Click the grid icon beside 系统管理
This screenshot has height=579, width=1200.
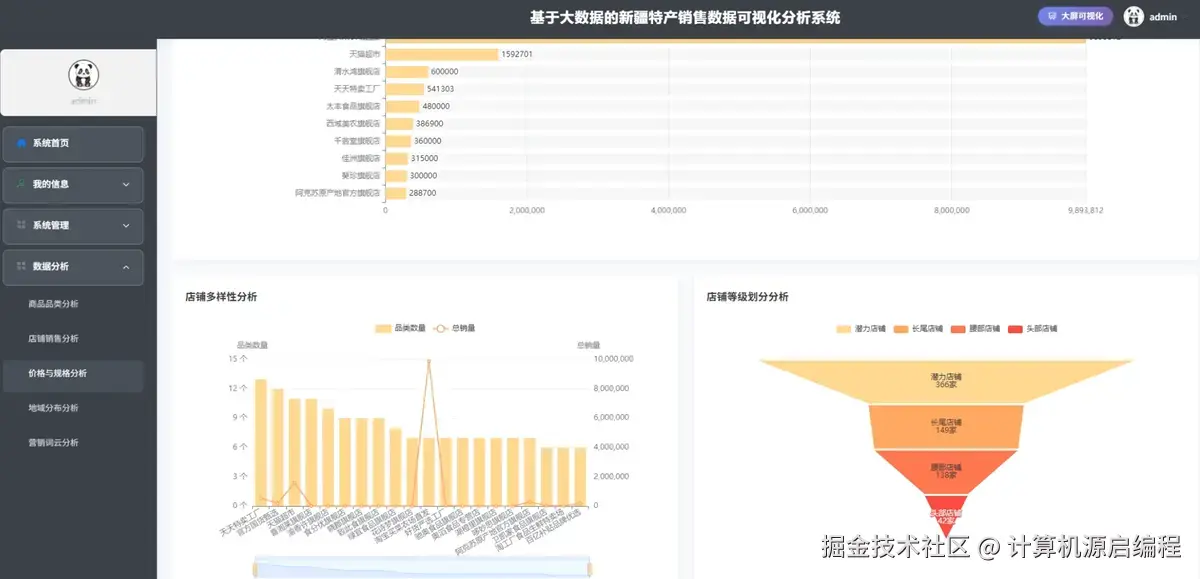[21, 225]
